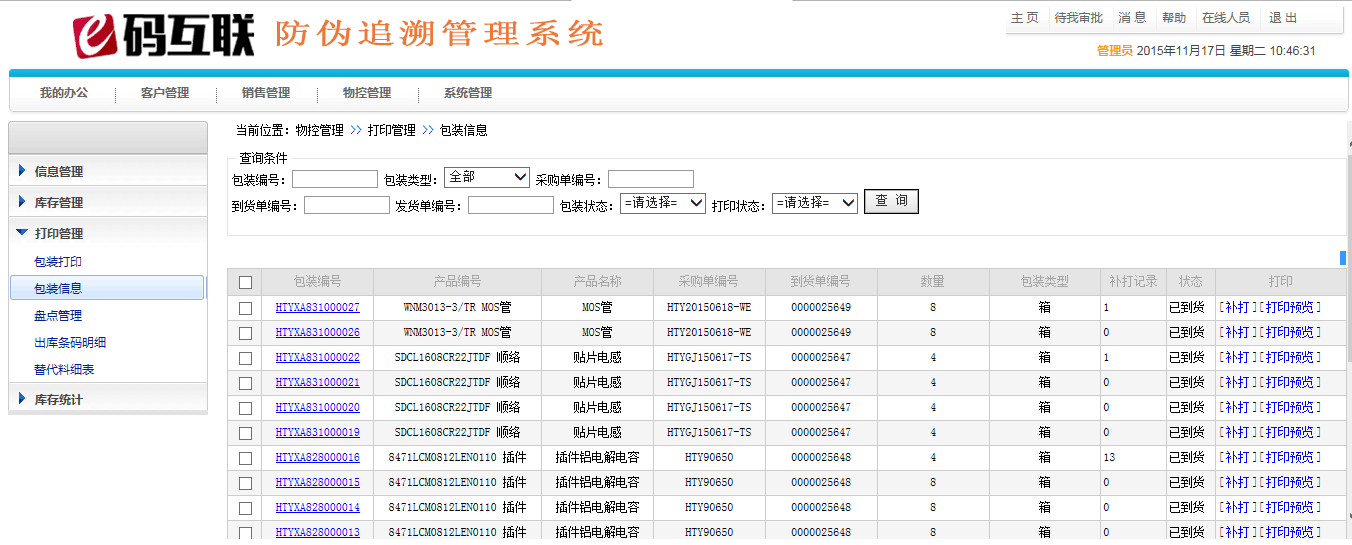The image size is (1352, 545).
Task: Click 打印预览 for row HTYXA831000026
Action: 1289,333
